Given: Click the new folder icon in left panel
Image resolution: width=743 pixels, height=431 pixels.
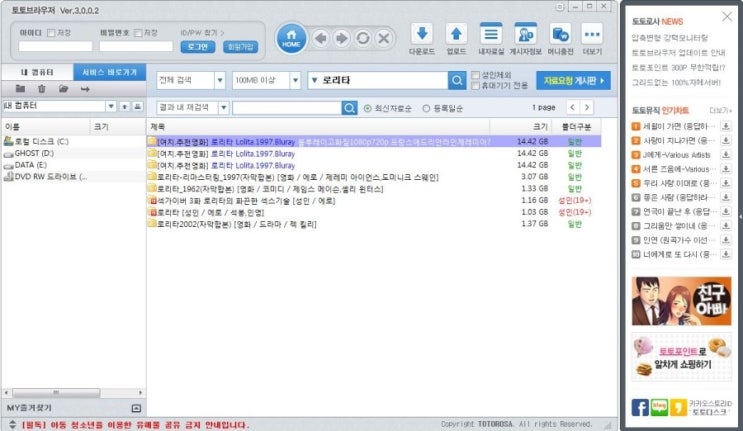Looking at the screenshot, I should (20, 89).
